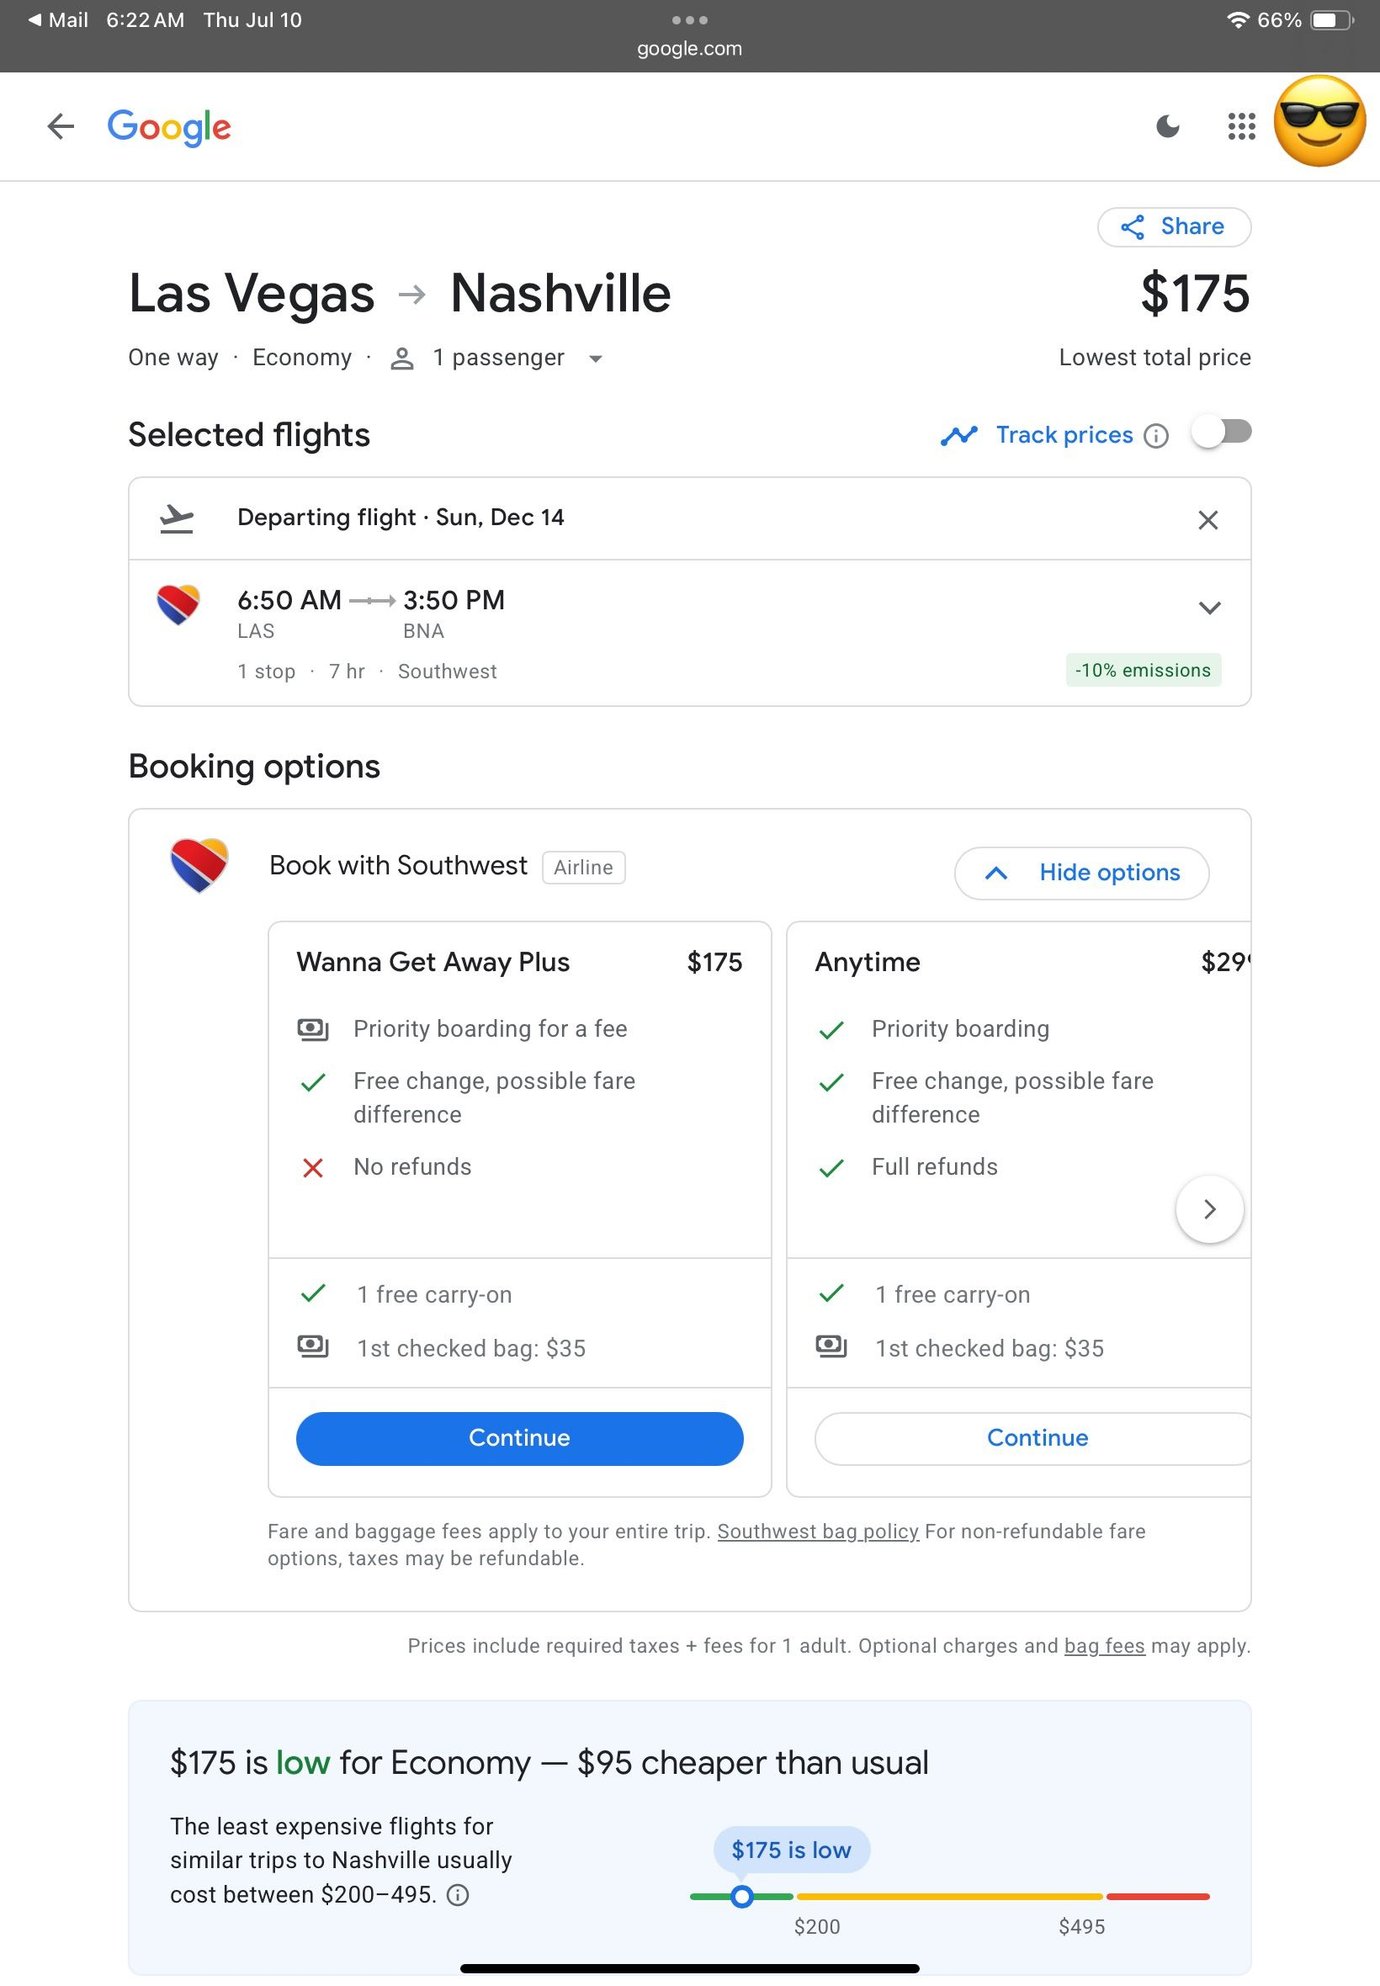Toggle dark mode with the moon icon
The image size is (1380, 1986).
[1167, 126]
